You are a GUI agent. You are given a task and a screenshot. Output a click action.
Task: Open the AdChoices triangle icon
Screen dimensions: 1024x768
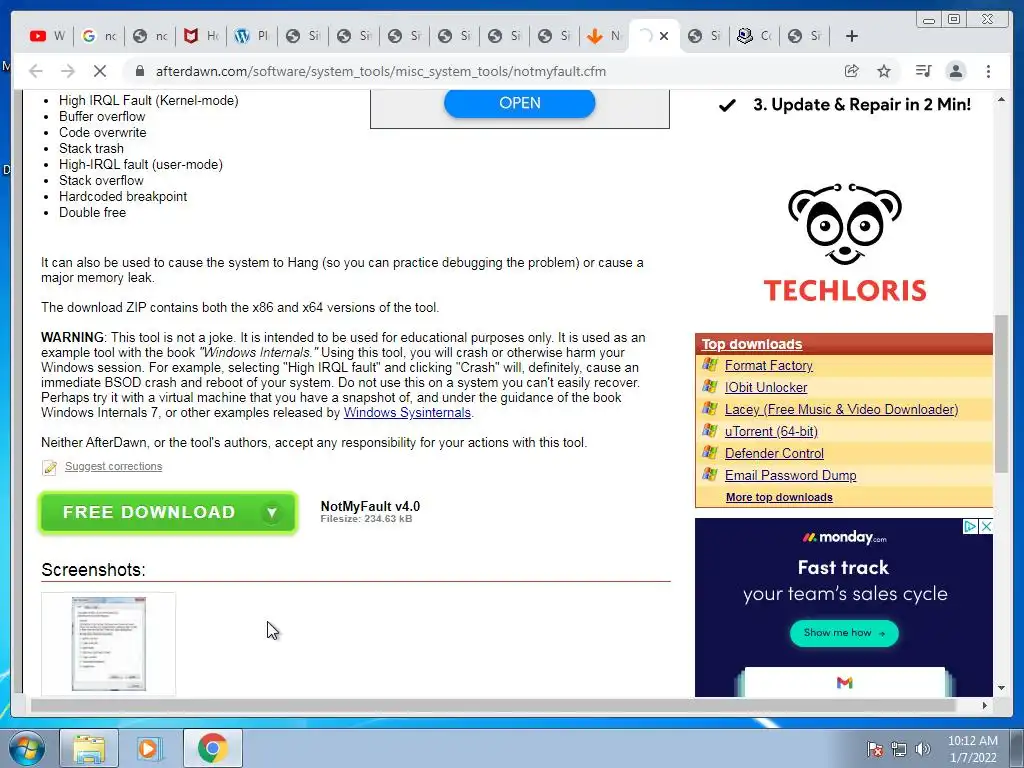970,526
